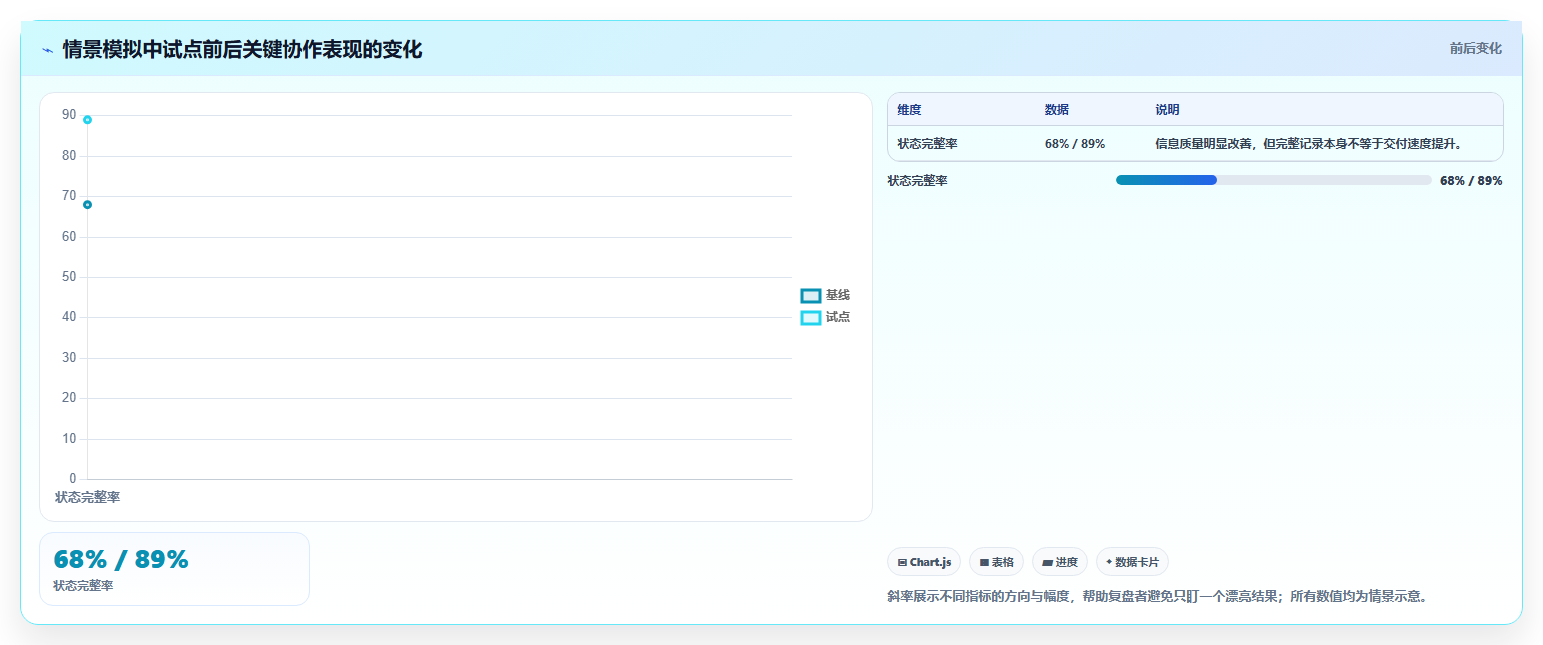Click the 50 y-axis tick label

point(69,277)
